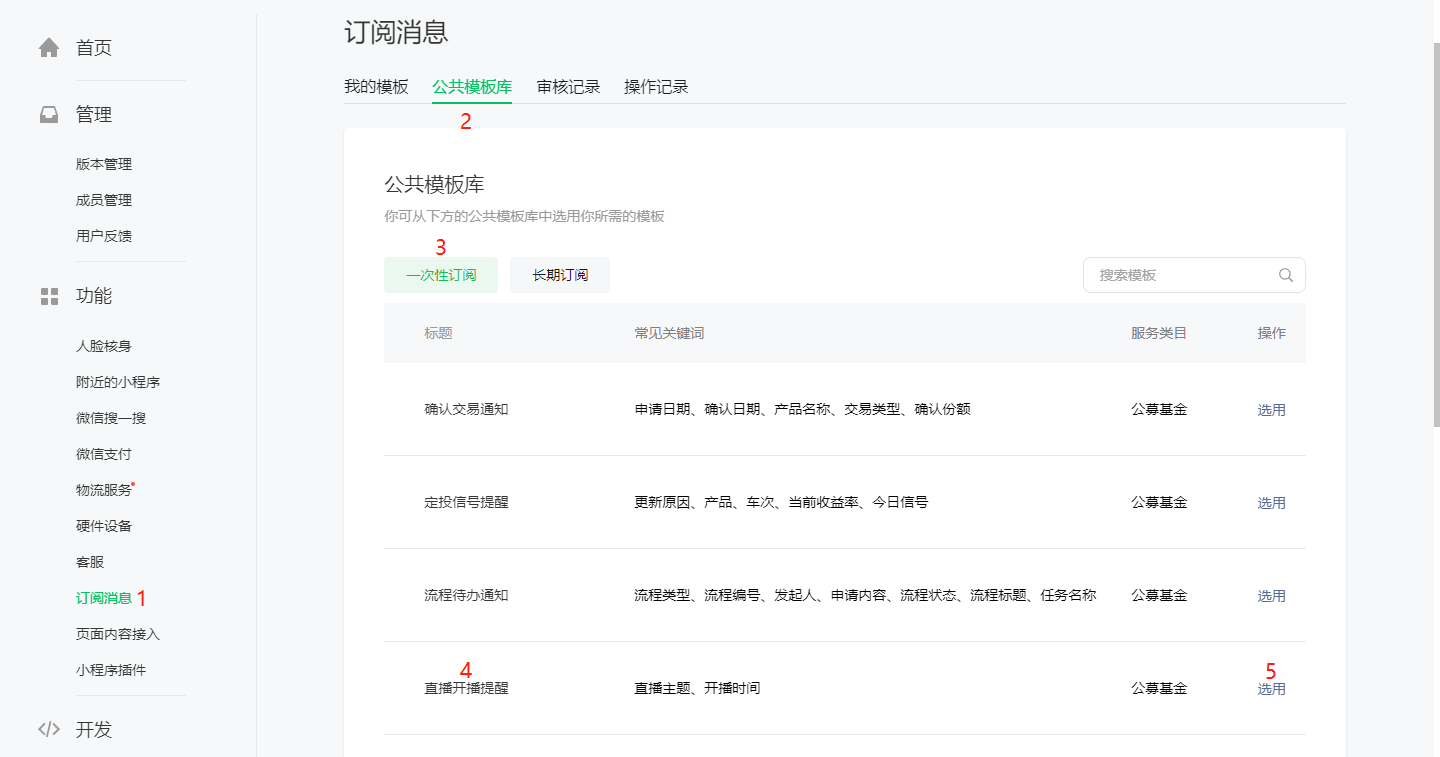Click keywords text starting with 流程类型
The image size is (1440, 757).
point(865,595)
